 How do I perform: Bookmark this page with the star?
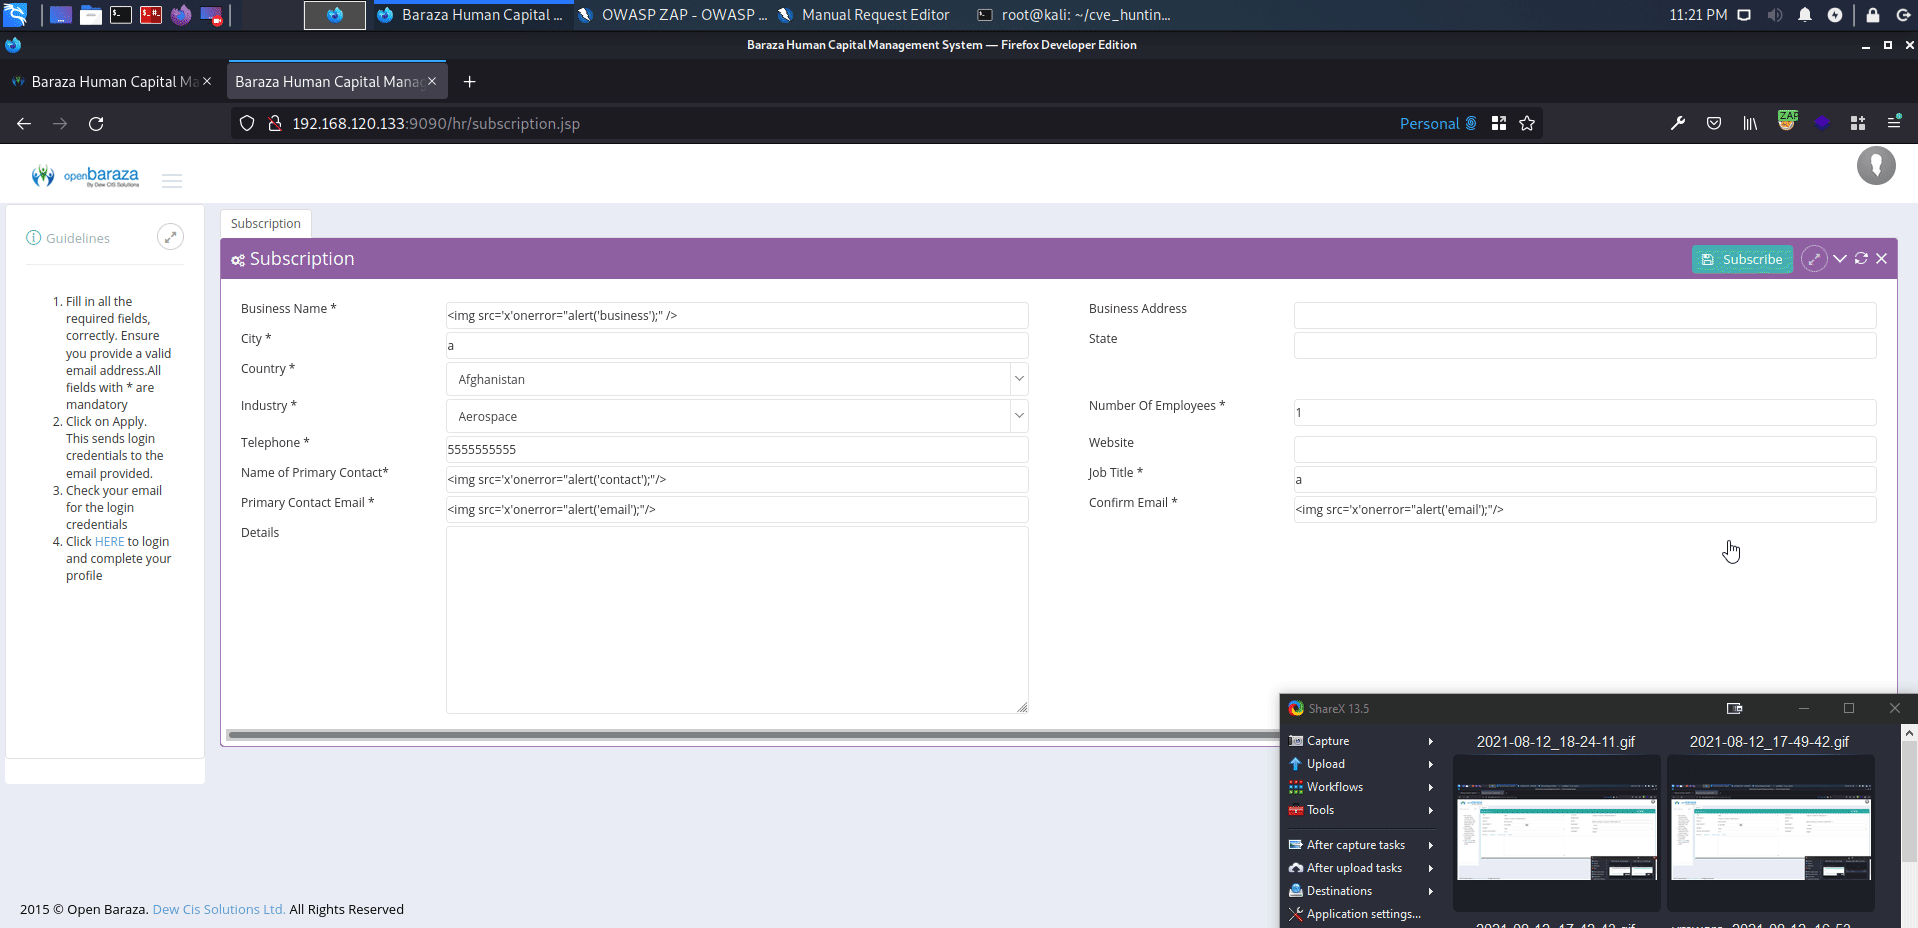click(1527, 123)
